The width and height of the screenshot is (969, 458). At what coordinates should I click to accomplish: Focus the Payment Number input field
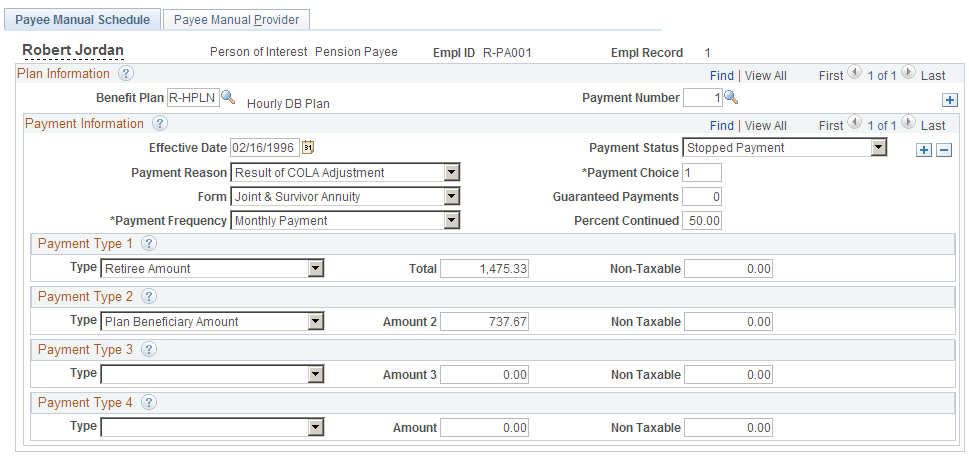(703, 98)
